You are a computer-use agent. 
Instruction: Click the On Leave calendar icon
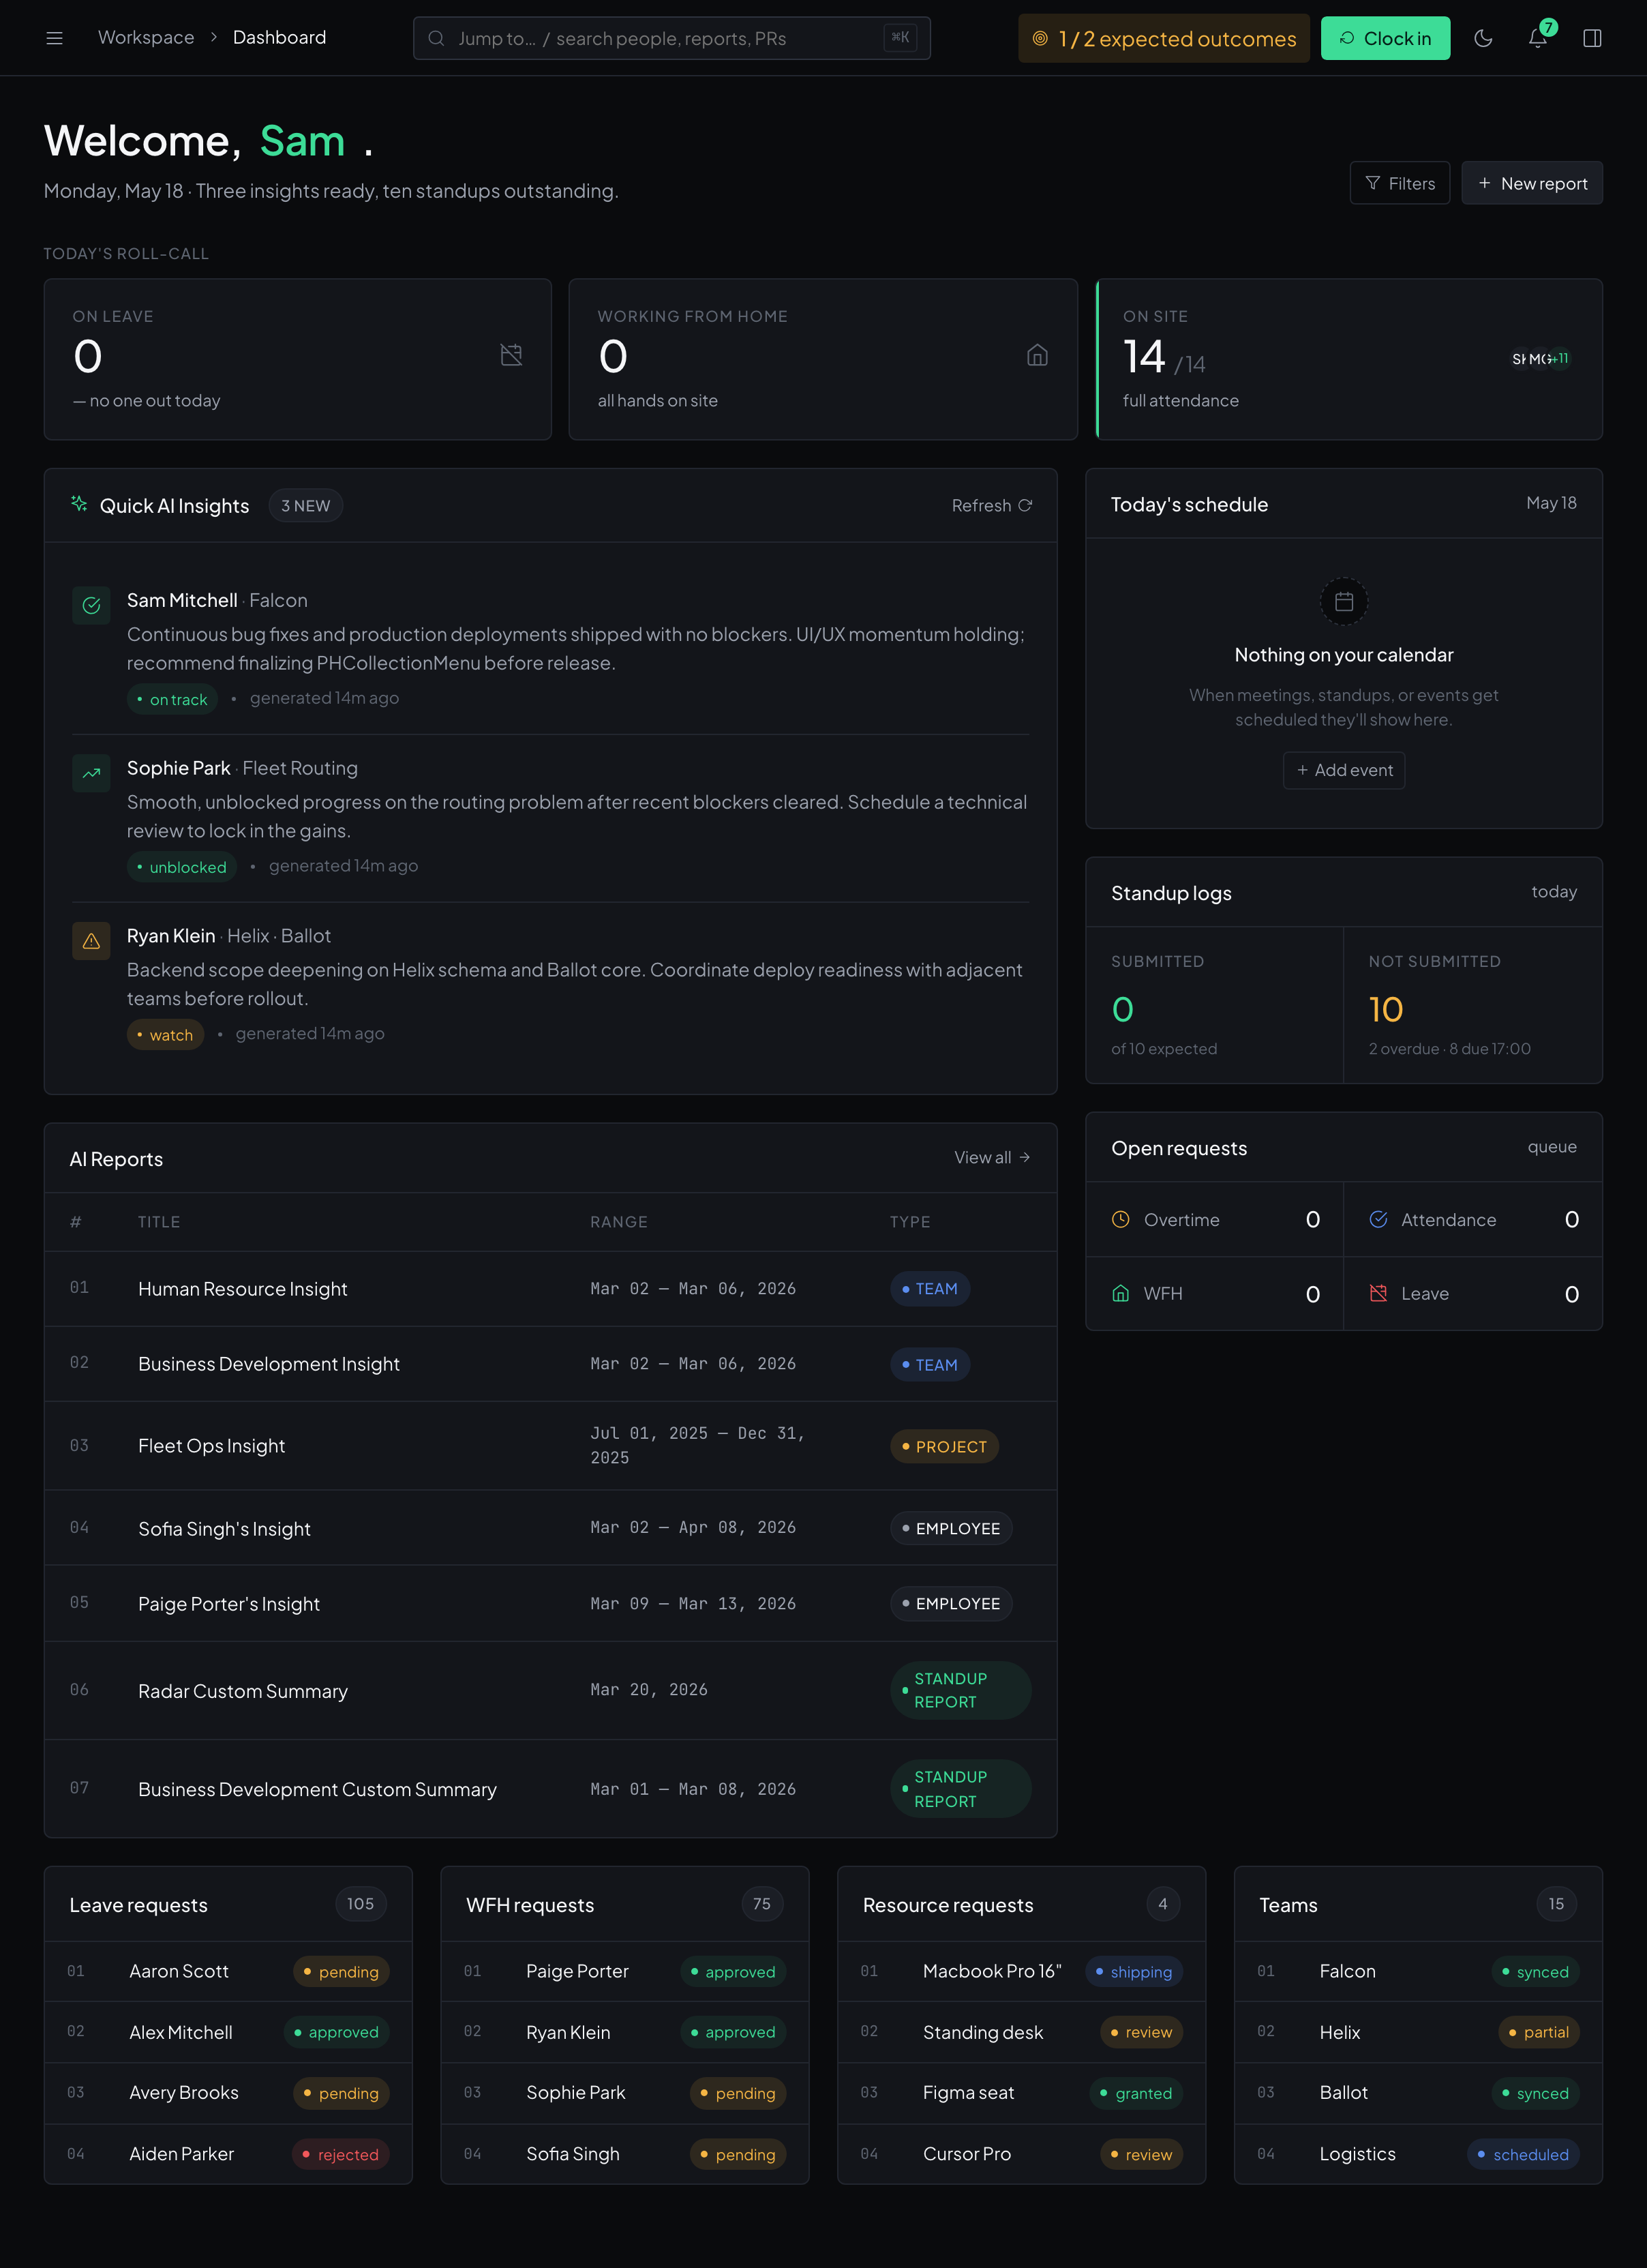[511, 355]
